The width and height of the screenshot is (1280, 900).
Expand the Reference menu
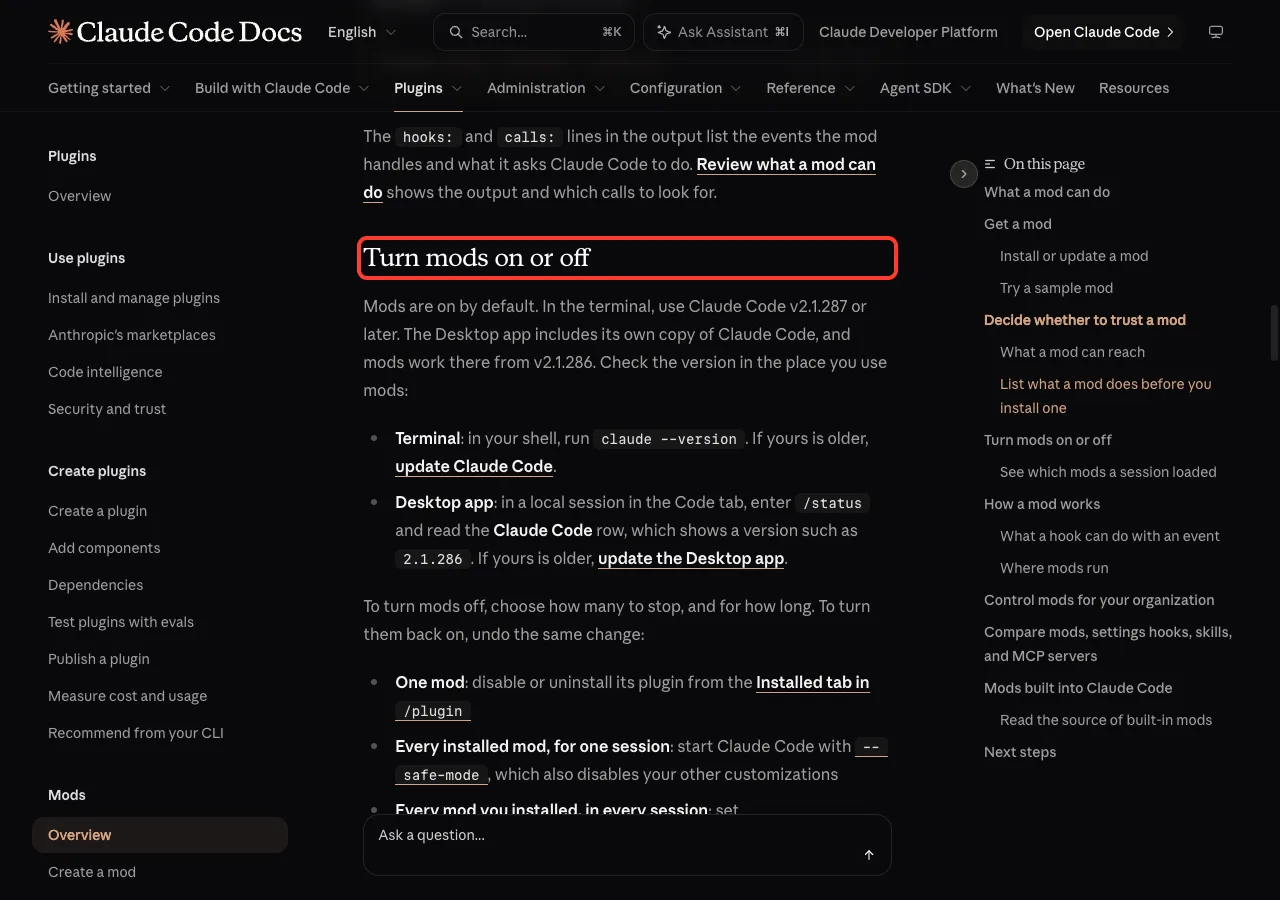(811, 88)
